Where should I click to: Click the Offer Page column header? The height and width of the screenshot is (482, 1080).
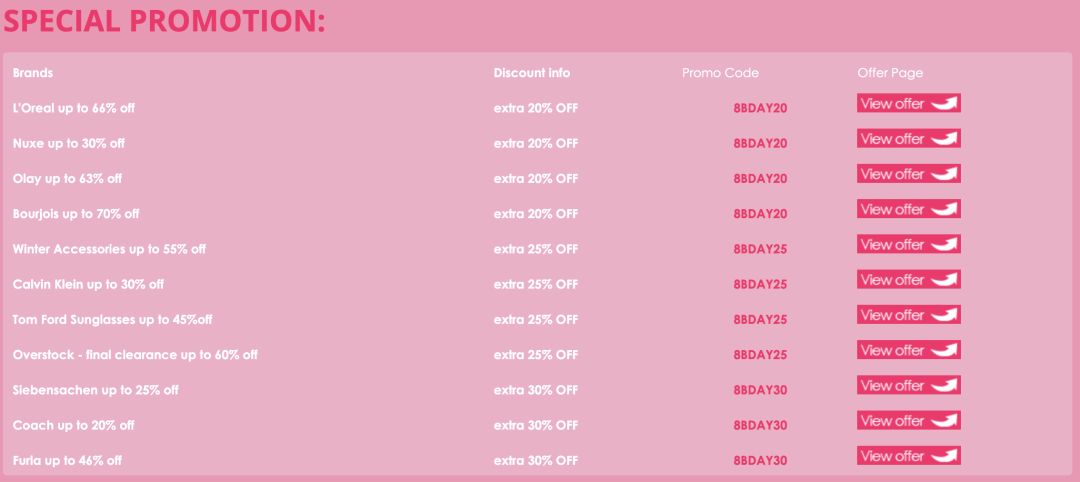(x=890, y=73)
